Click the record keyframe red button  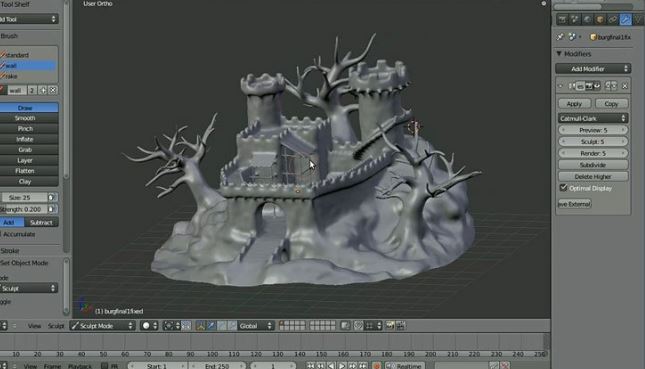[376, 366]
